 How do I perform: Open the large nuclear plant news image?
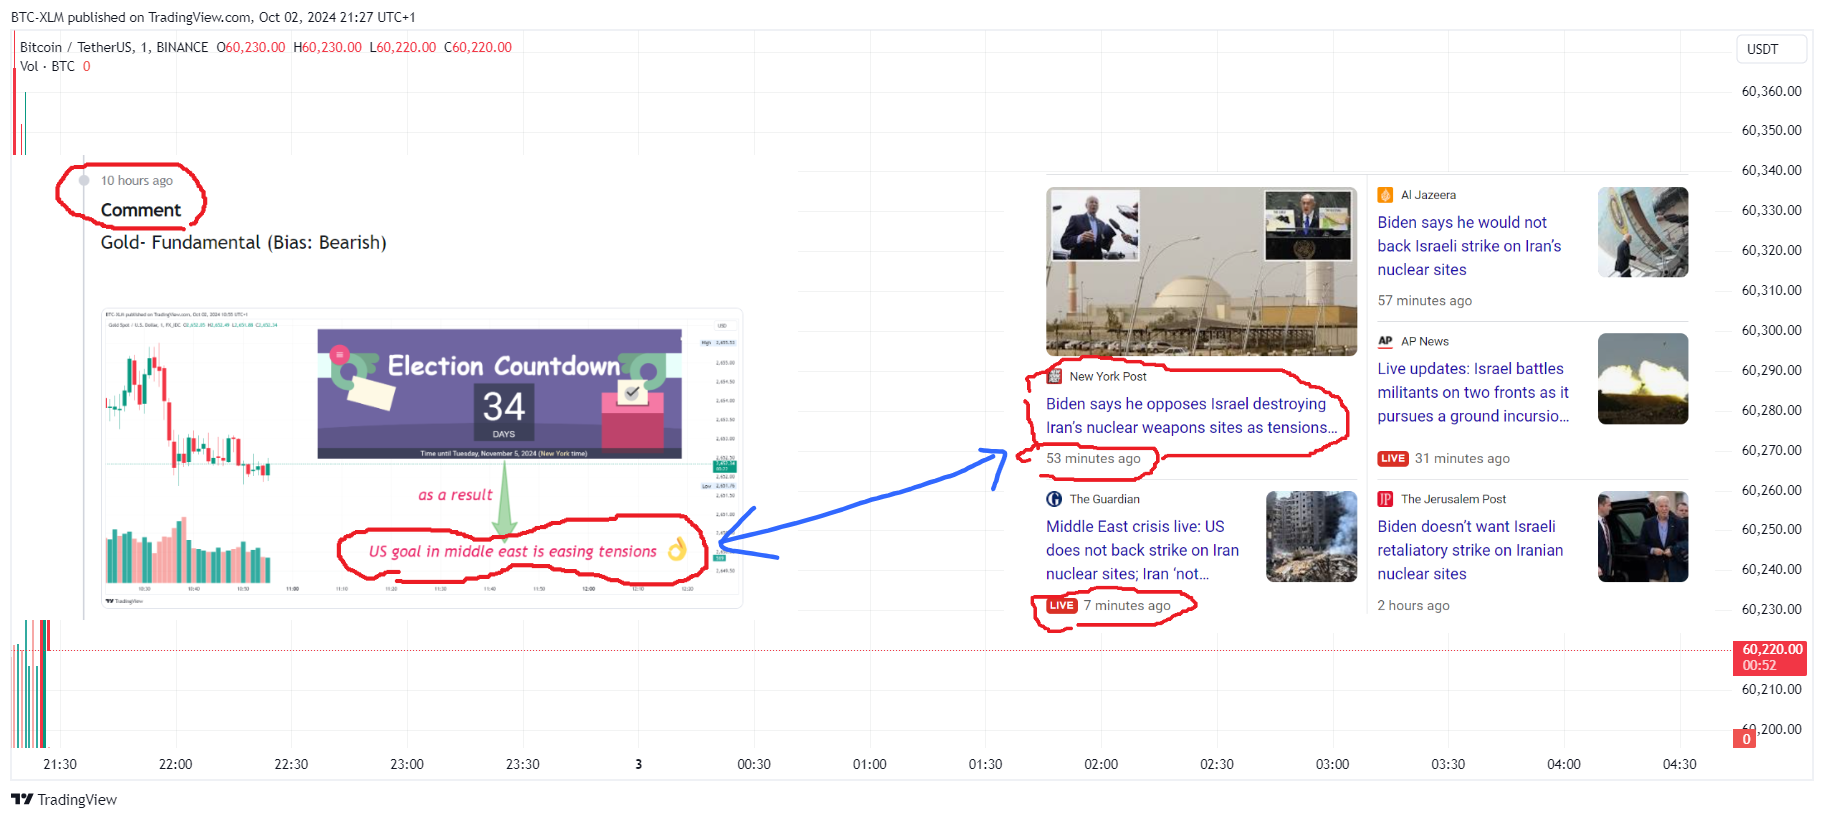coord(1201,271)
